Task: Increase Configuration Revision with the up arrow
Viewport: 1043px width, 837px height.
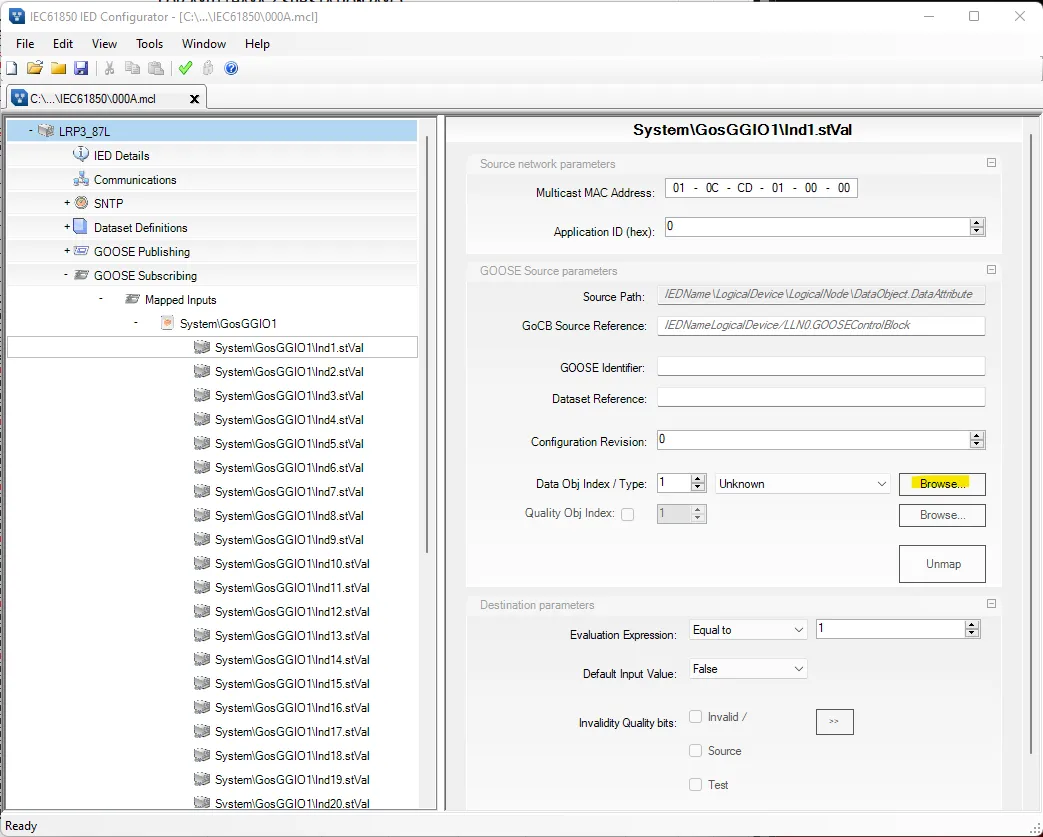Action: point(976,436)
